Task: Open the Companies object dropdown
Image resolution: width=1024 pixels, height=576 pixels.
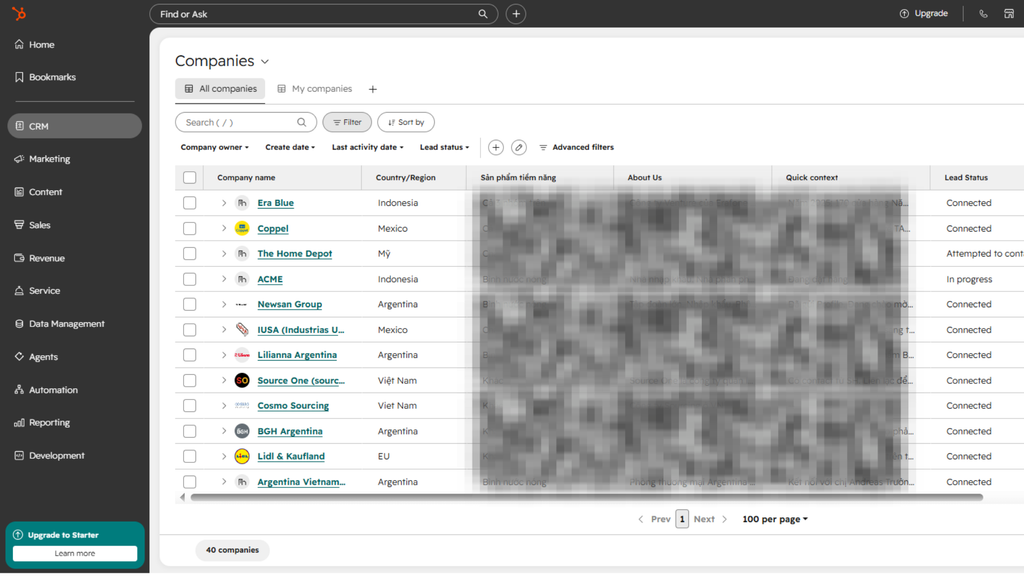Action: tap(222, 61)
